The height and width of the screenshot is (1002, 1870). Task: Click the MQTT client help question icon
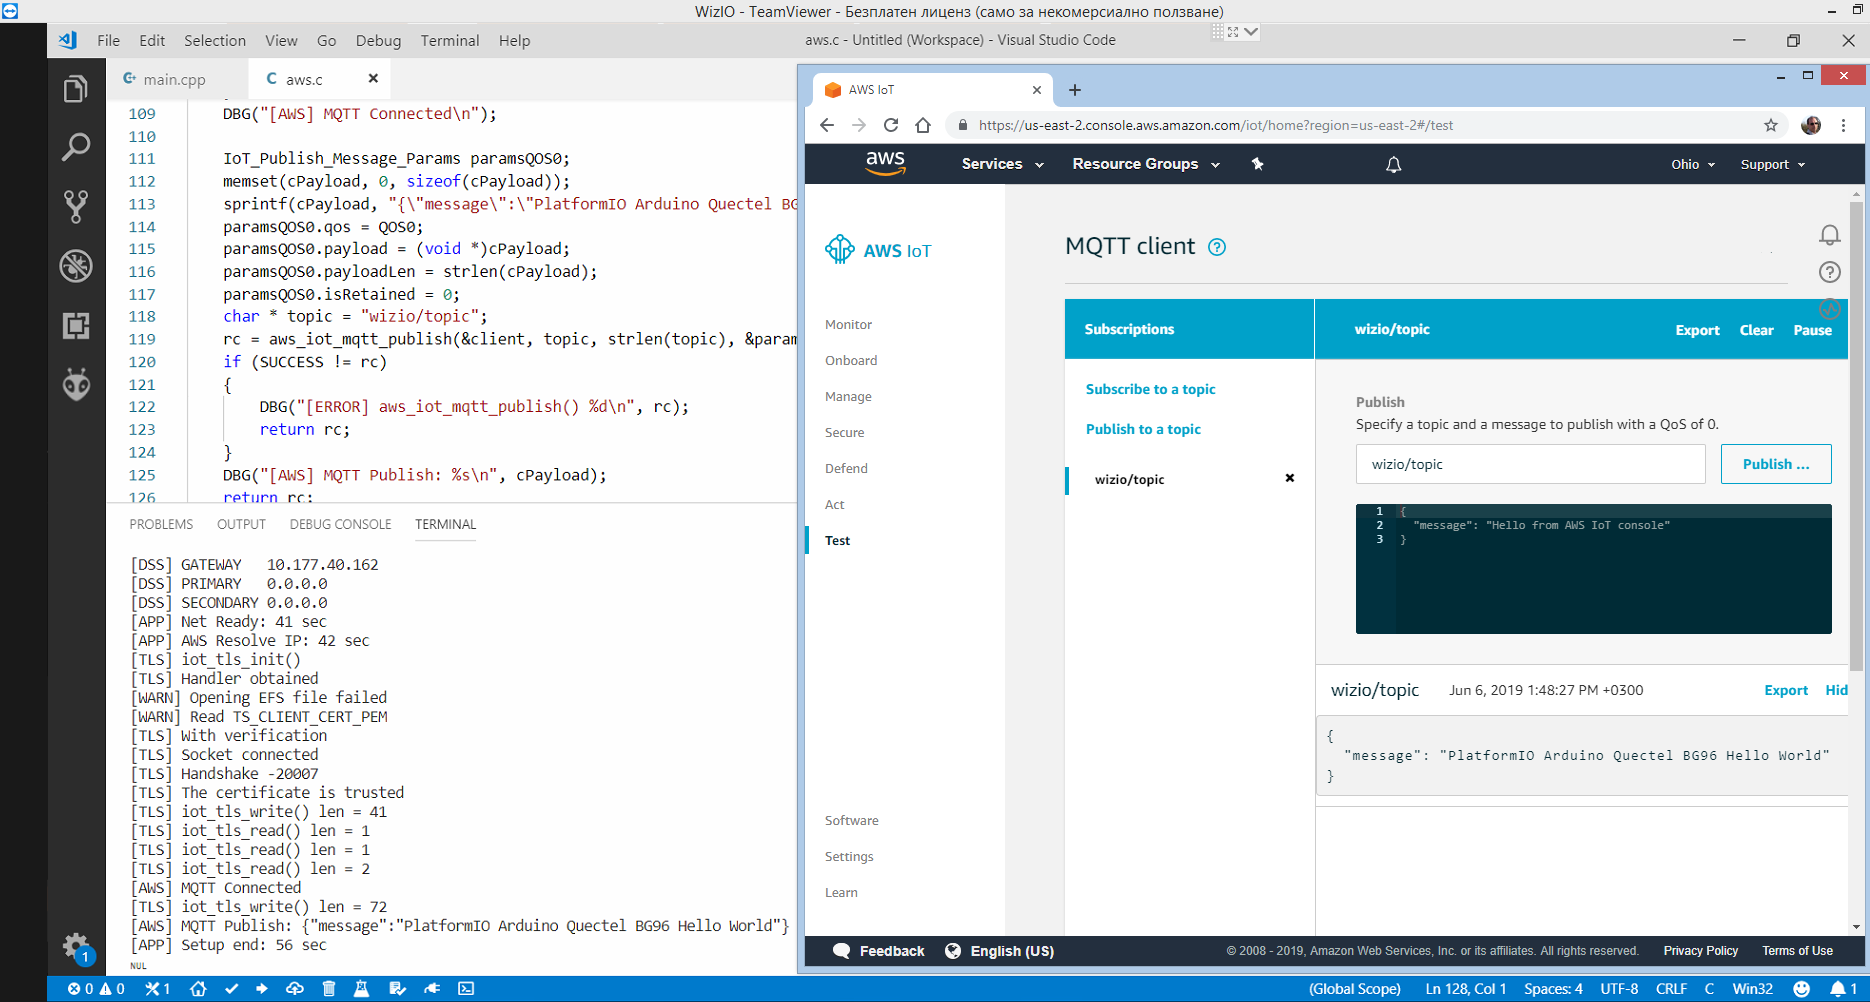click(x=1217, y=247)
